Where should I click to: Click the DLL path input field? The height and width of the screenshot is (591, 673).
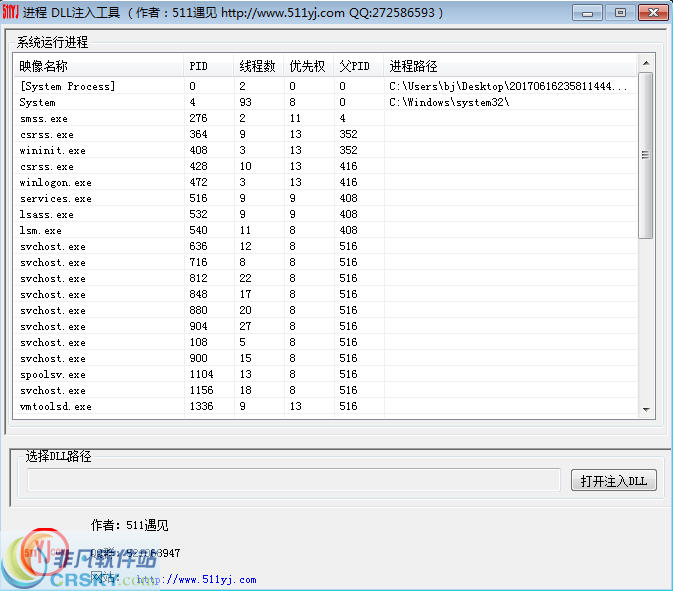click(294, 480)
